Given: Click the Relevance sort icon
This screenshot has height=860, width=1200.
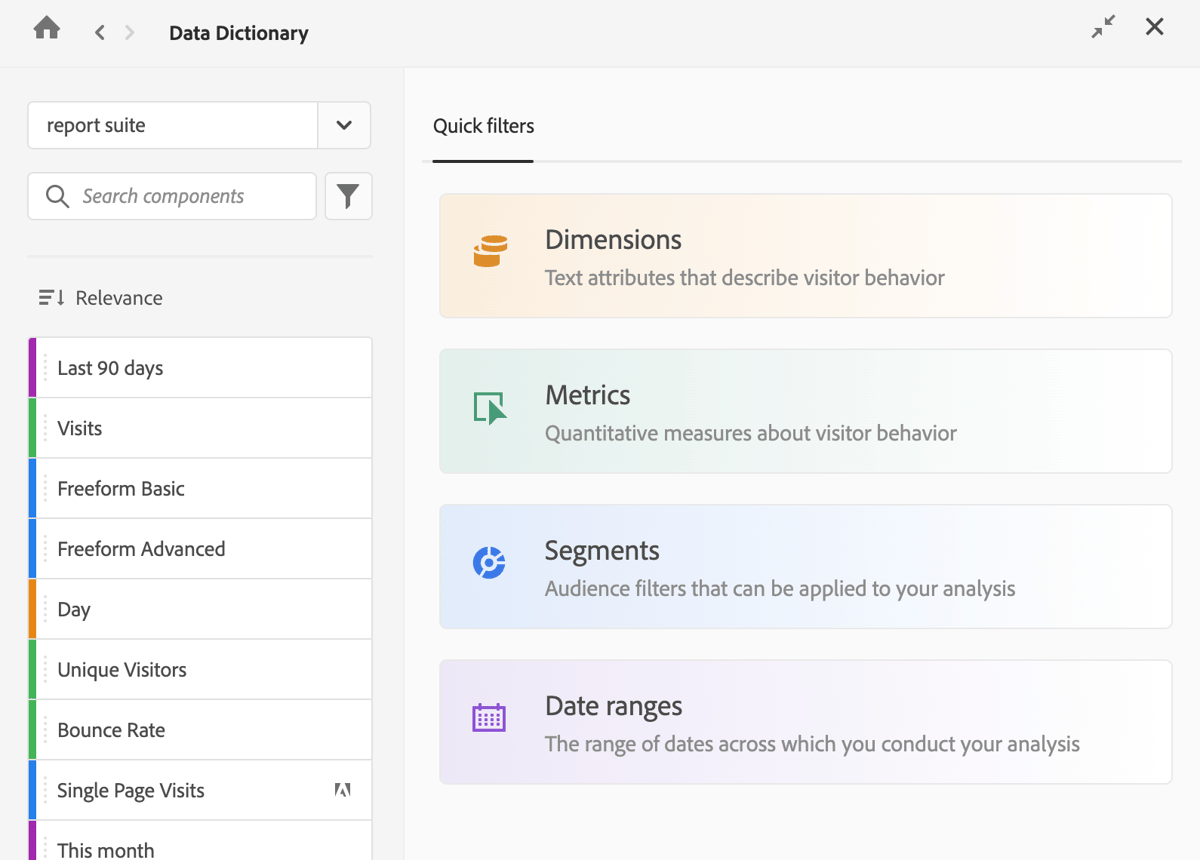Looking at the screenshot, I should coord(50,297).
